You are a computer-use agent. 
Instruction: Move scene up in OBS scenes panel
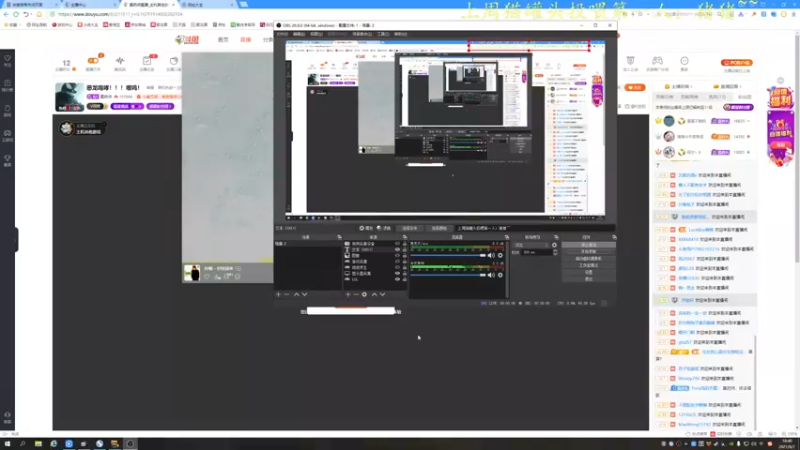[x=296, y=294]
